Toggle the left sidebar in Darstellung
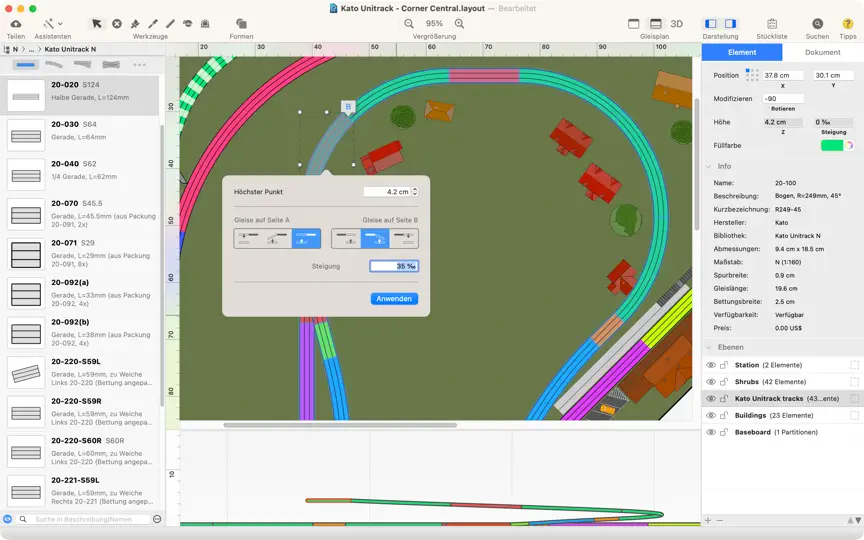This screenshot has height=540, width=864. [711, 24]
